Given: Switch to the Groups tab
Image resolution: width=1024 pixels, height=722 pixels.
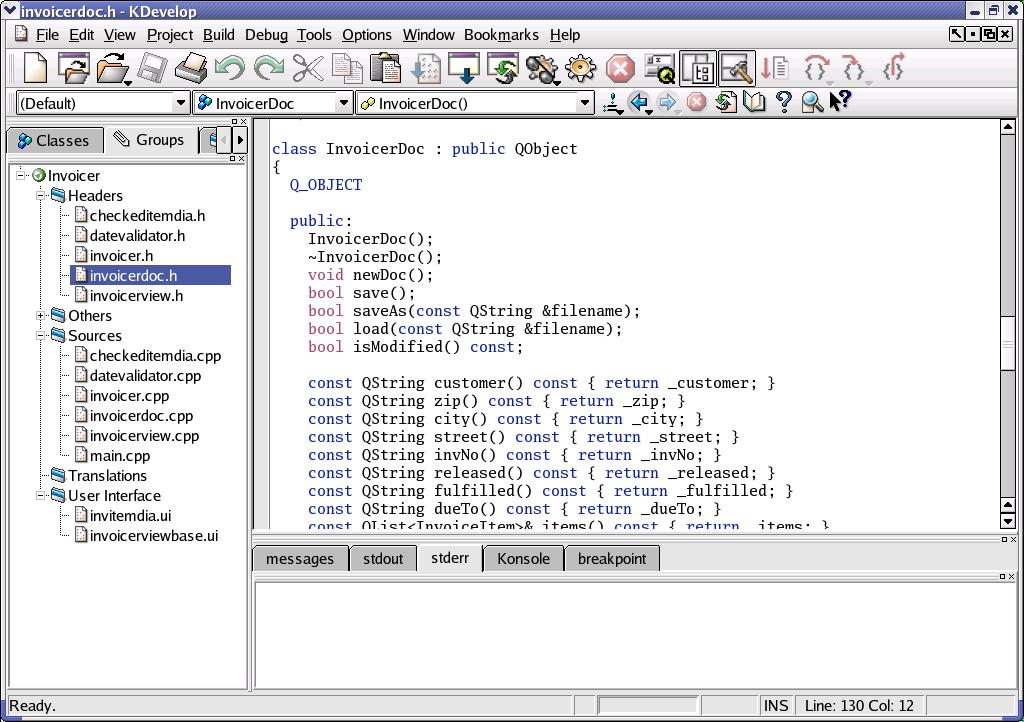Looking at the screenshot, I should pyautogui.click(x=152, y=140).
